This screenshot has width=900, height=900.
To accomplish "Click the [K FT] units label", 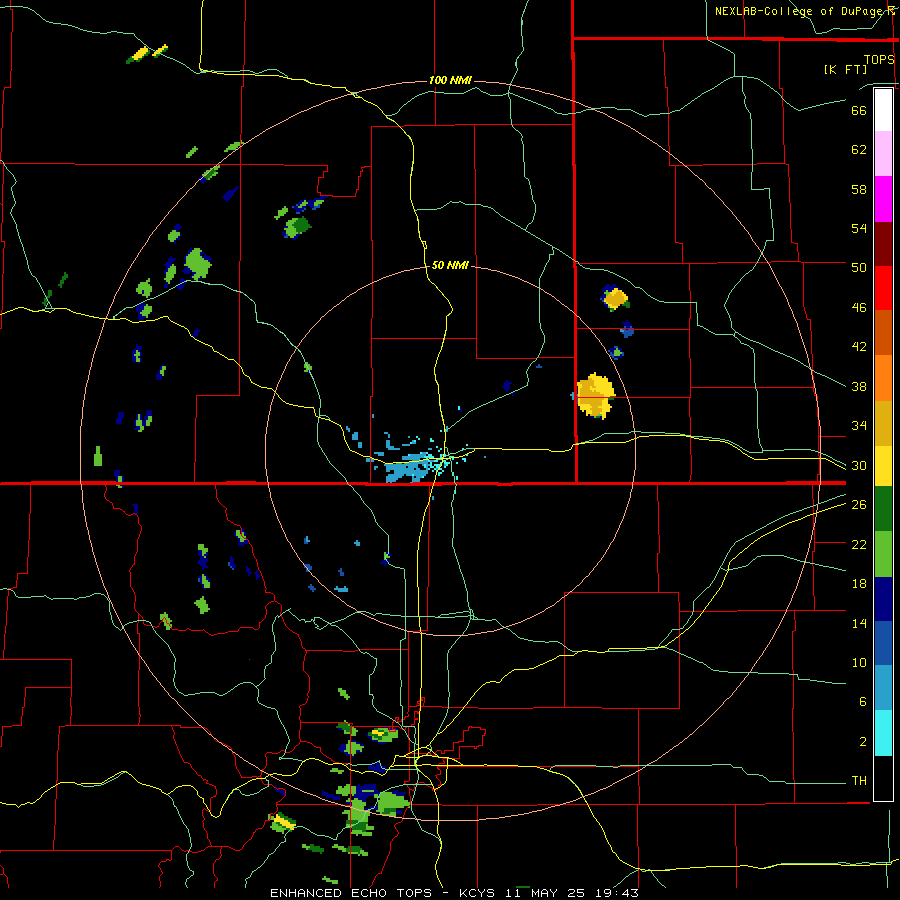I will [x=845, y=69].
